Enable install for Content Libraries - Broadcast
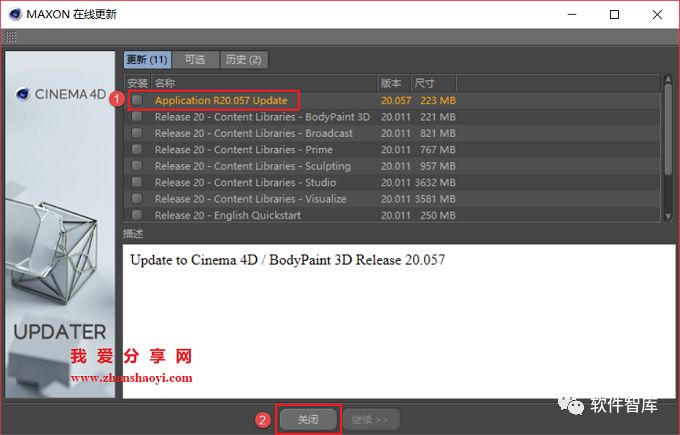 pos(137,133)
